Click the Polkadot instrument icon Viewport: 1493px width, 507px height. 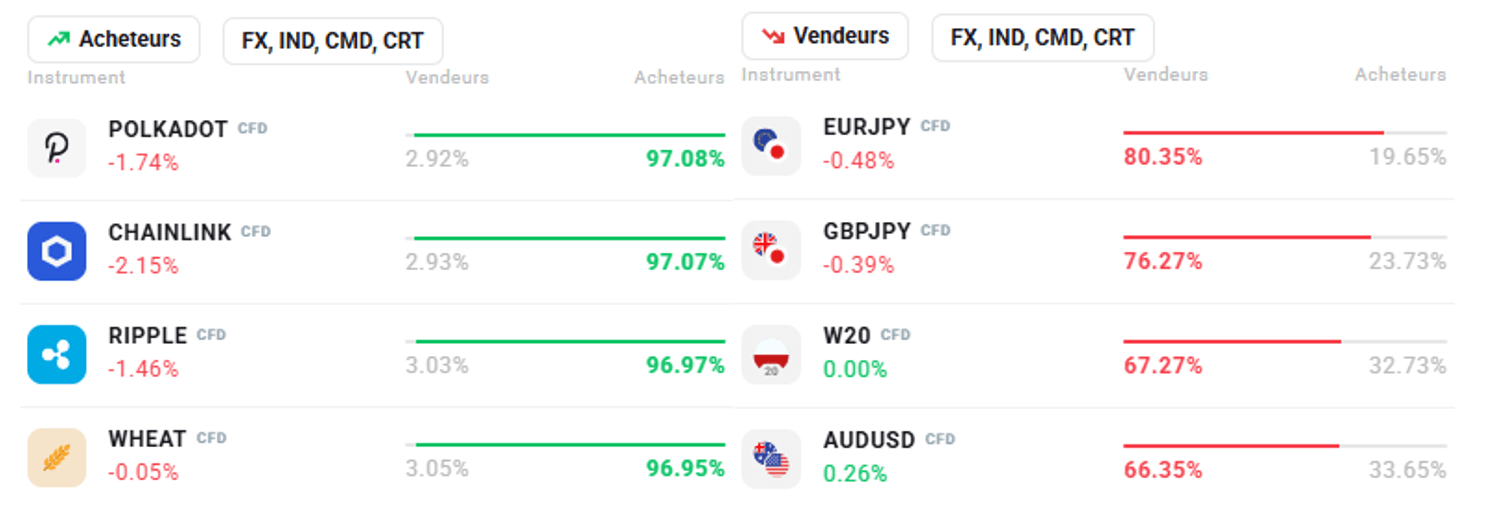(56, 148)
